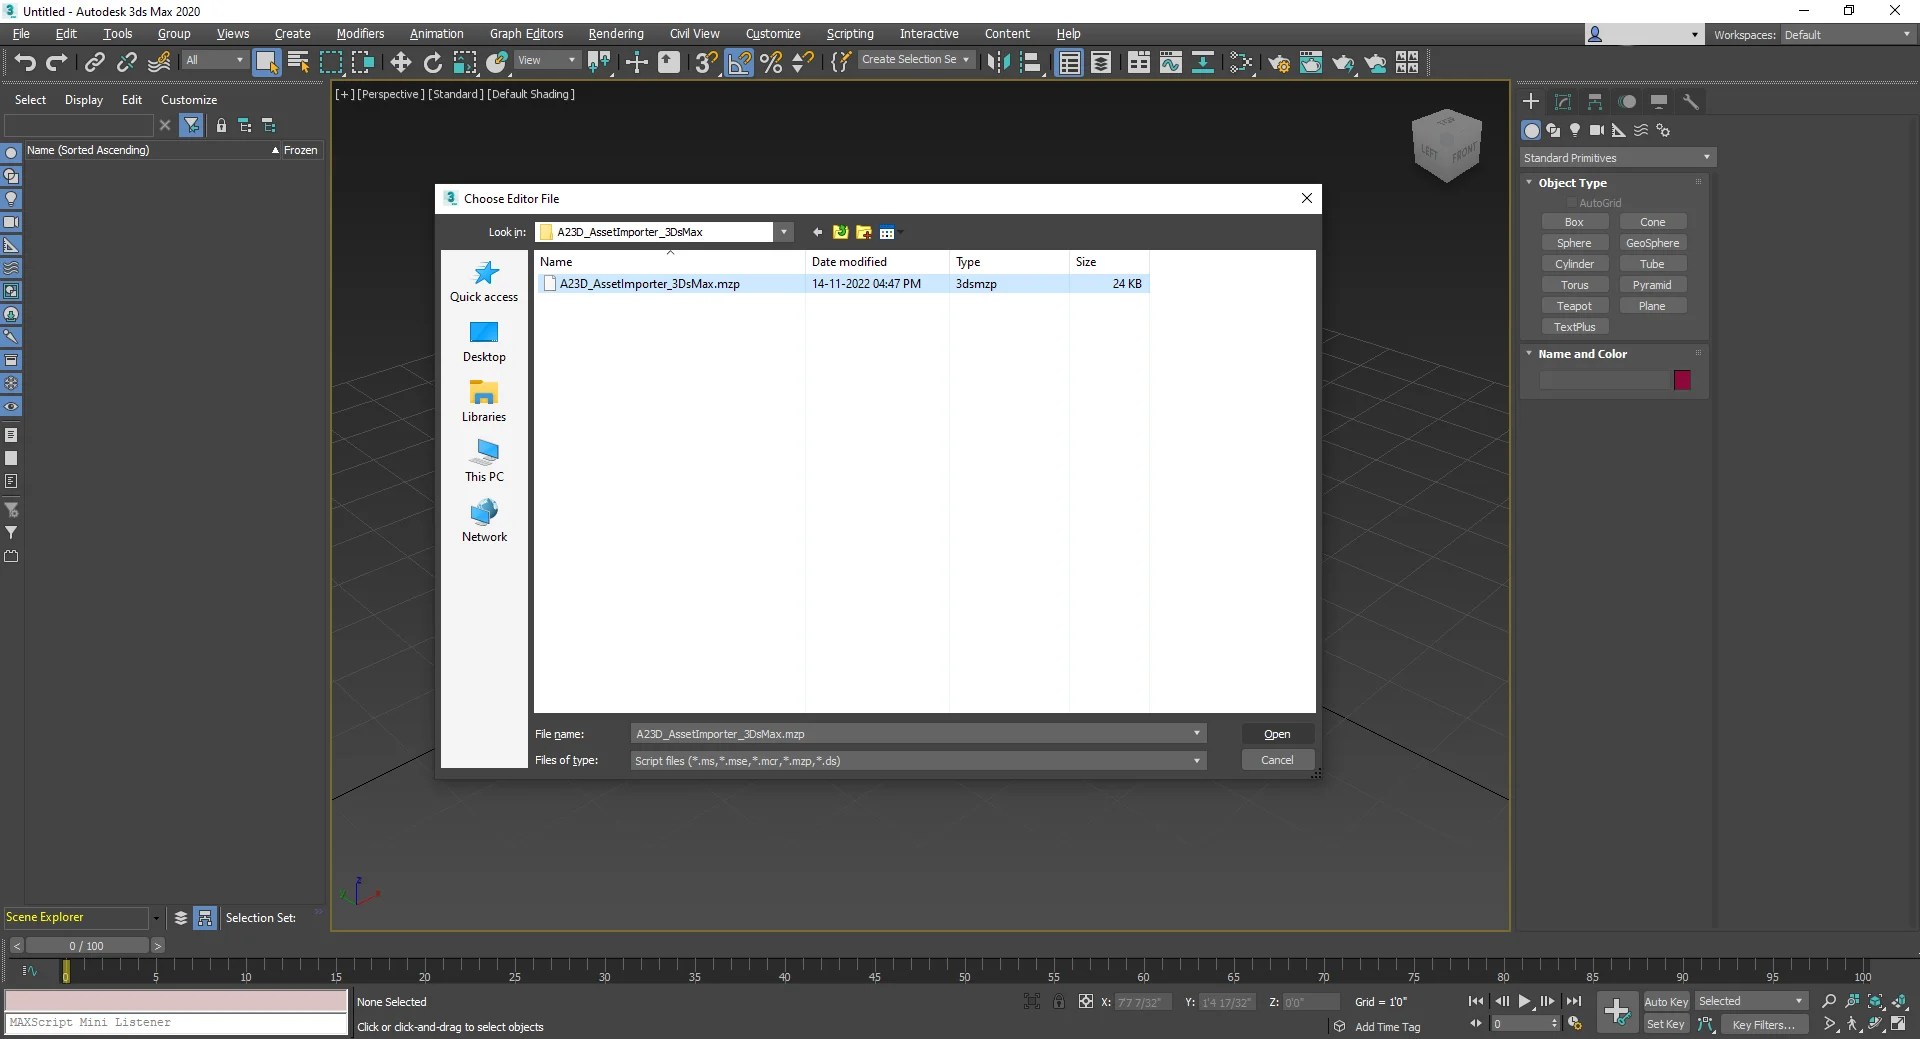This screenshot has height=1039, width=1920.
Task: Toggle the Snaps Toggle 3 button
Action: [705, 62]
